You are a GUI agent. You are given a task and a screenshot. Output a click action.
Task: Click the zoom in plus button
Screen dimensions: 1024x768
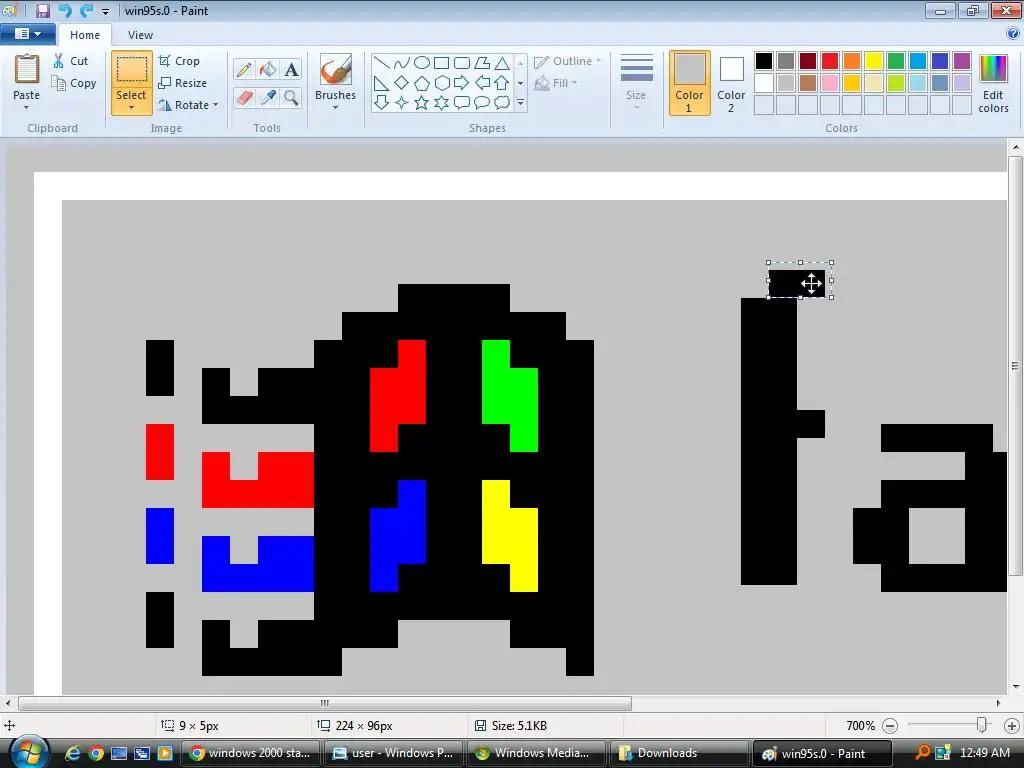coord(1012,726)
